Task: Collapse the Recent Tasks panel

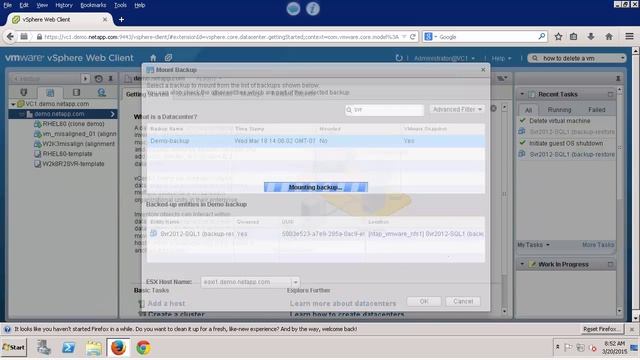Action: point(522,94)
